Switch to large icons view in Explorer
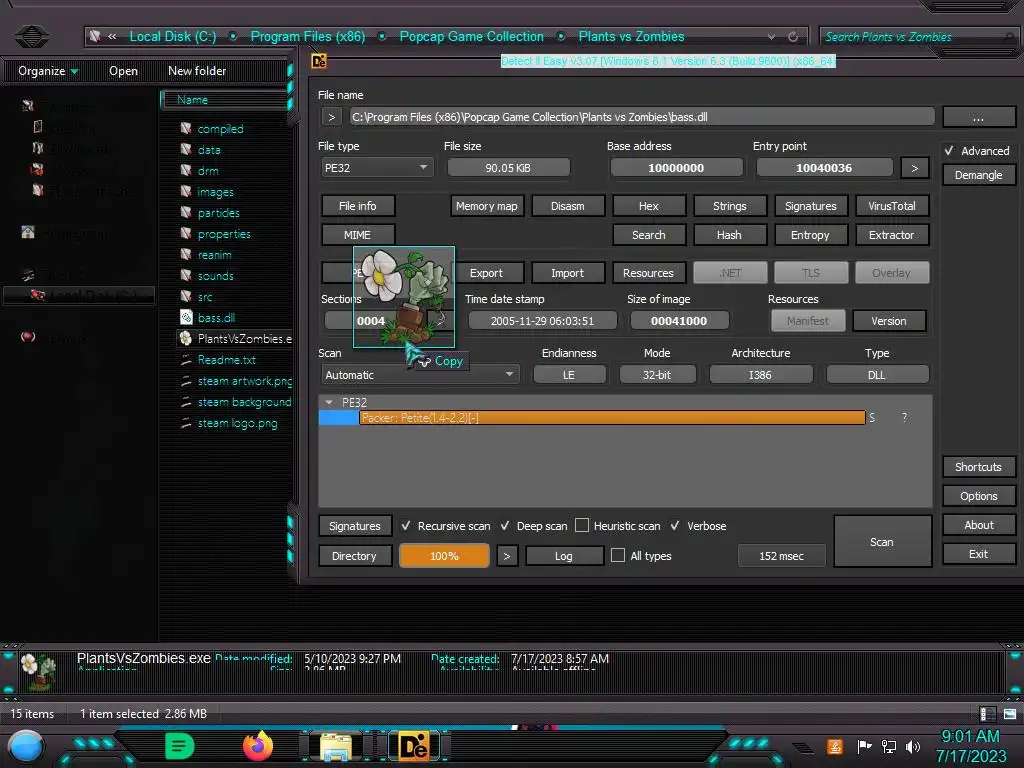 click(x=1010, y=713)
